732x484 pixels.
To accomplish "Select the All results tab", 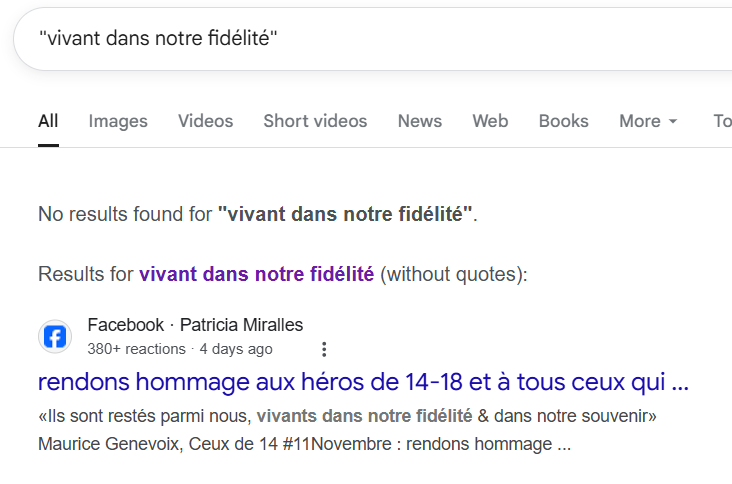I will [48, 121].
